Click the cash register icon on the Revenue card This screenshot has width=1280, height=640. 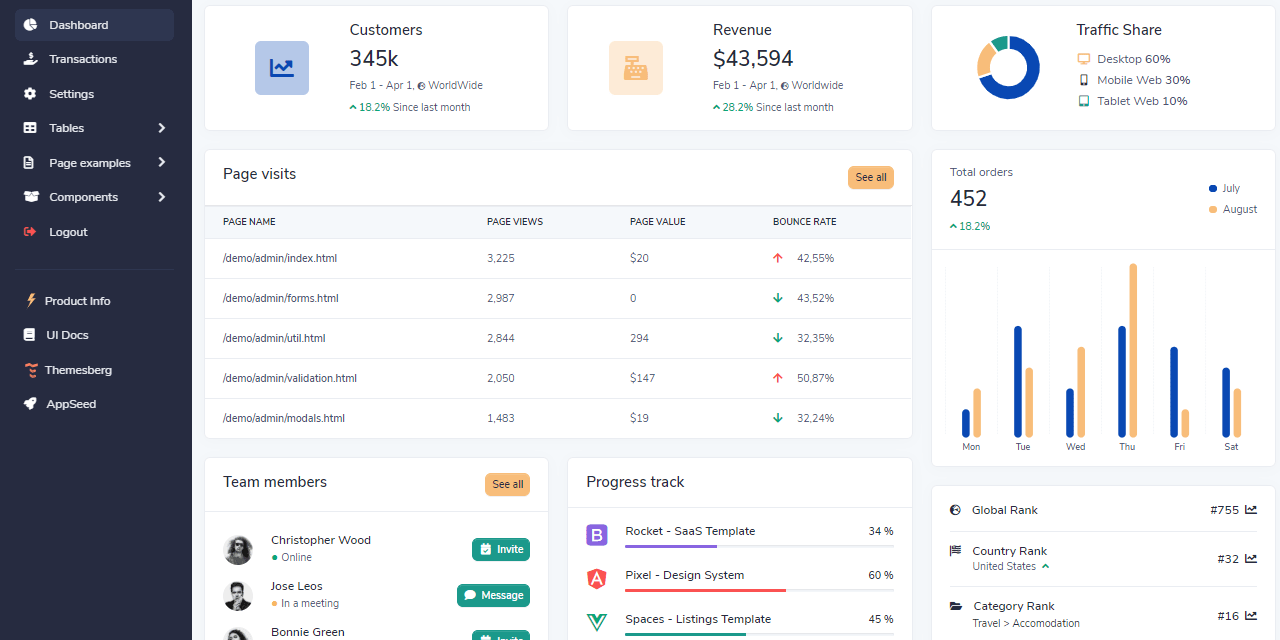click(x=636, y=68)
